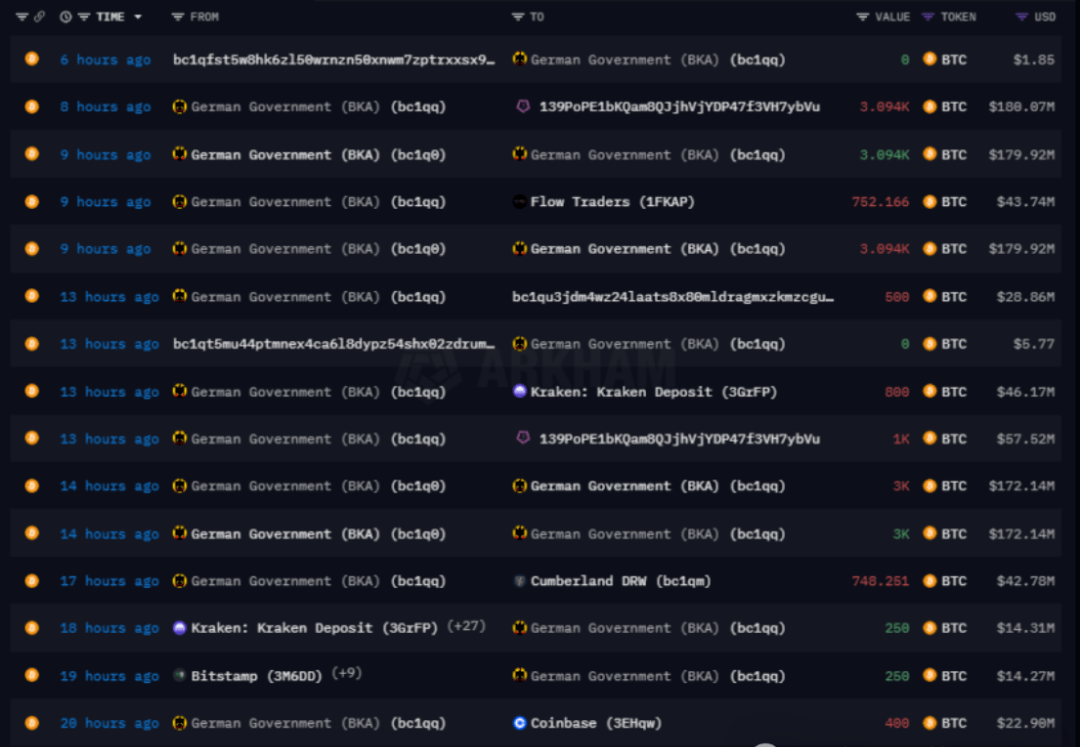The image size is (1080, 747).
Task: Open recipient address bc1qu3jdm4wz24laats8x80…
Action: coord(673,297)
